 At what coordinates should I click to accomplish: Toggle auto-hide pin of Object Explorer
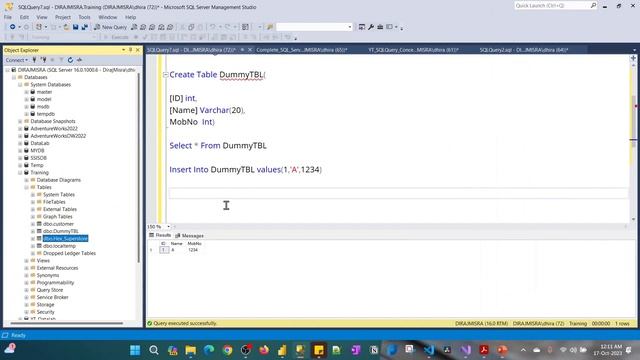[x=131, y=50]
